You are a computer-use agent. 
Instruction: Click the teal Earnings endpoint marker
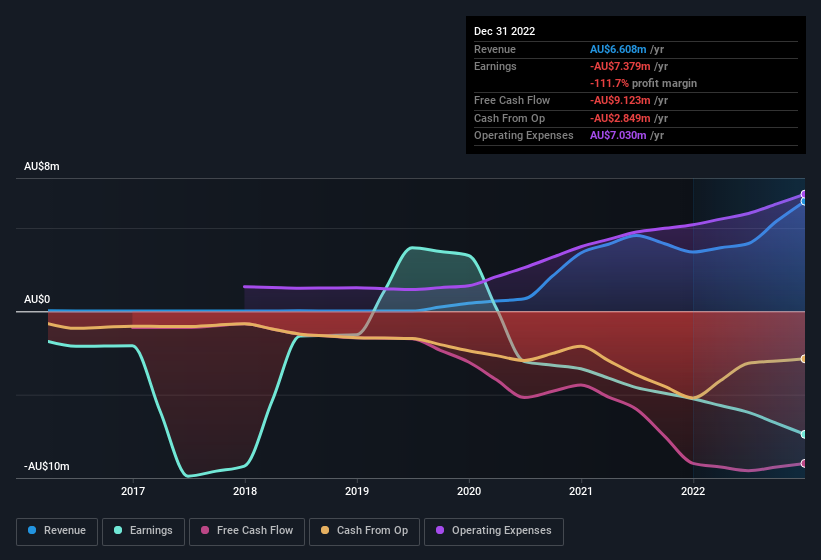pyautogui.click(x=803, y=434)
